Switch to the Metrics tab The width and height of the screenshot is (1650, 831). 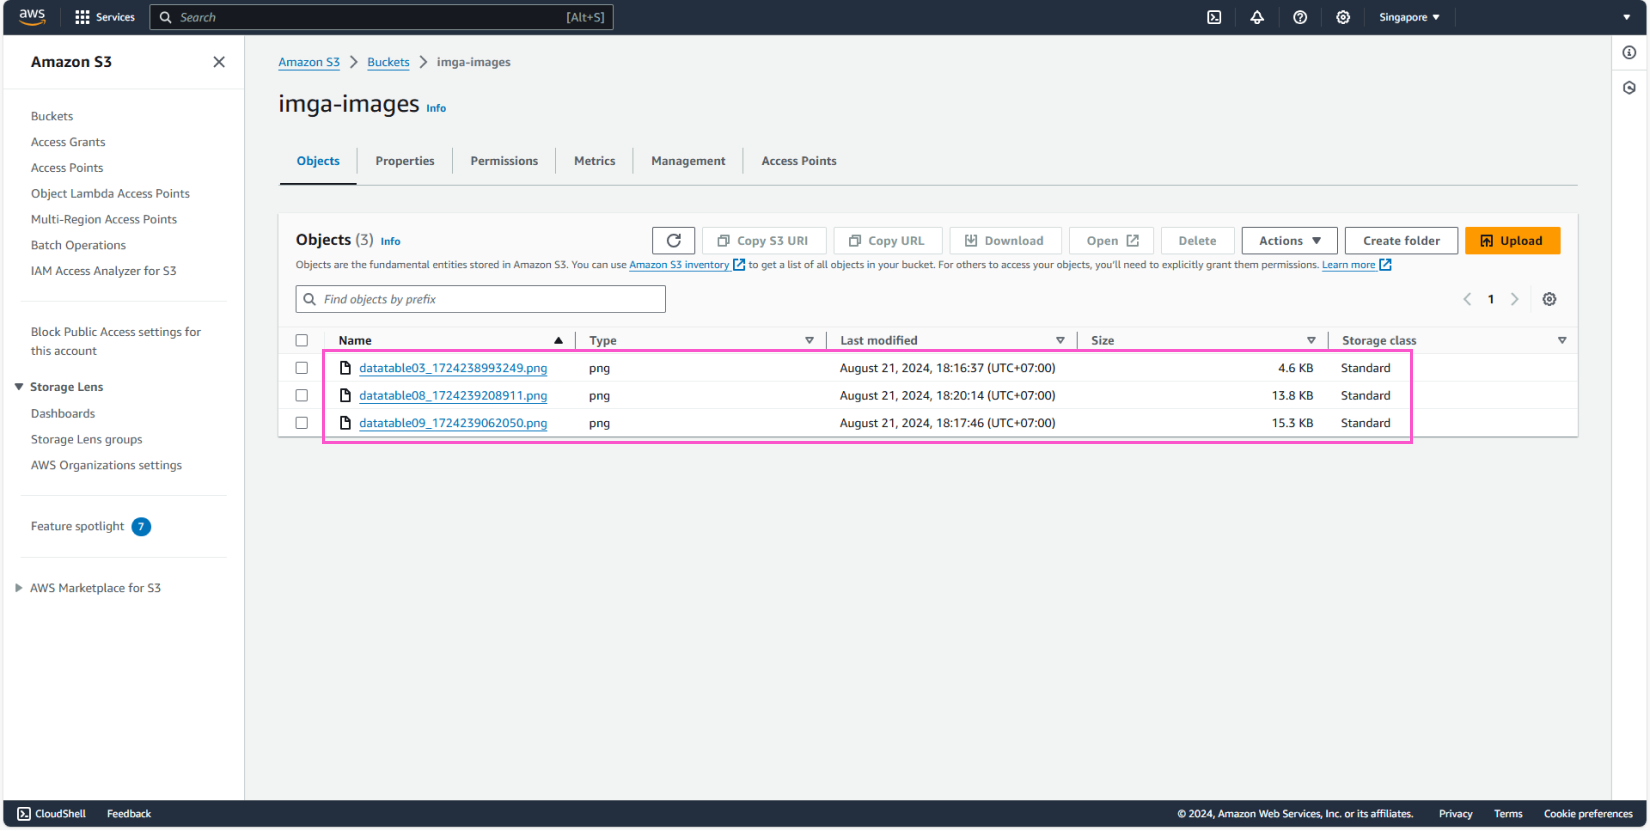tap(595, 161)
